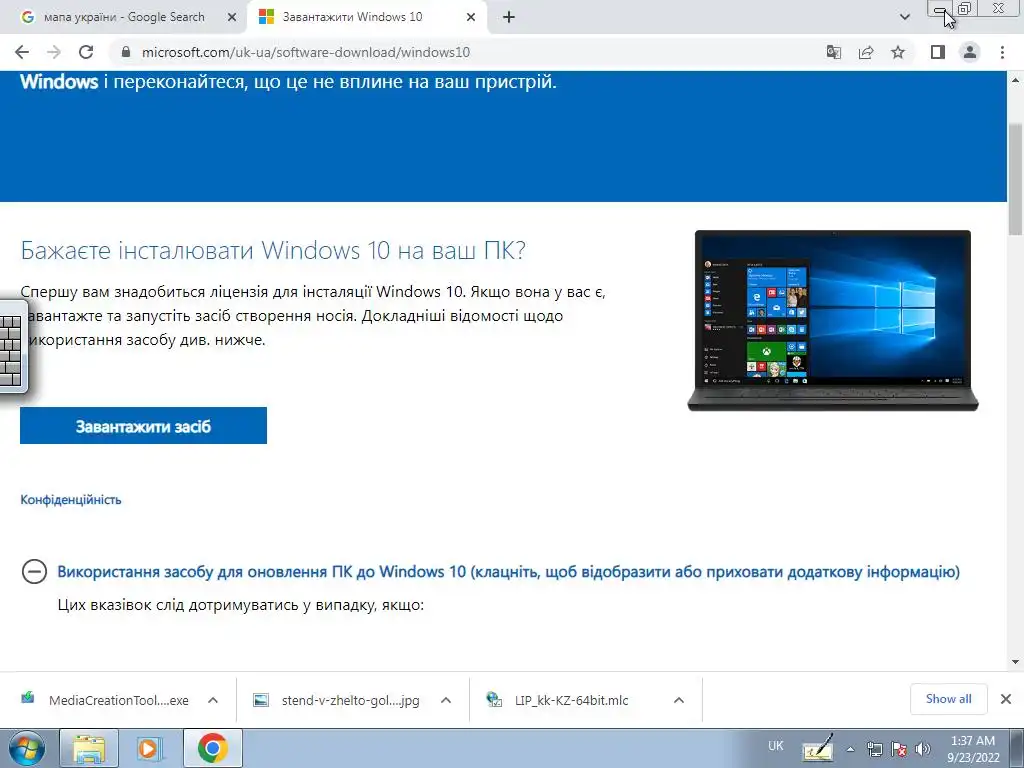Collapse the Використання засобу section with minus icon

34,571
